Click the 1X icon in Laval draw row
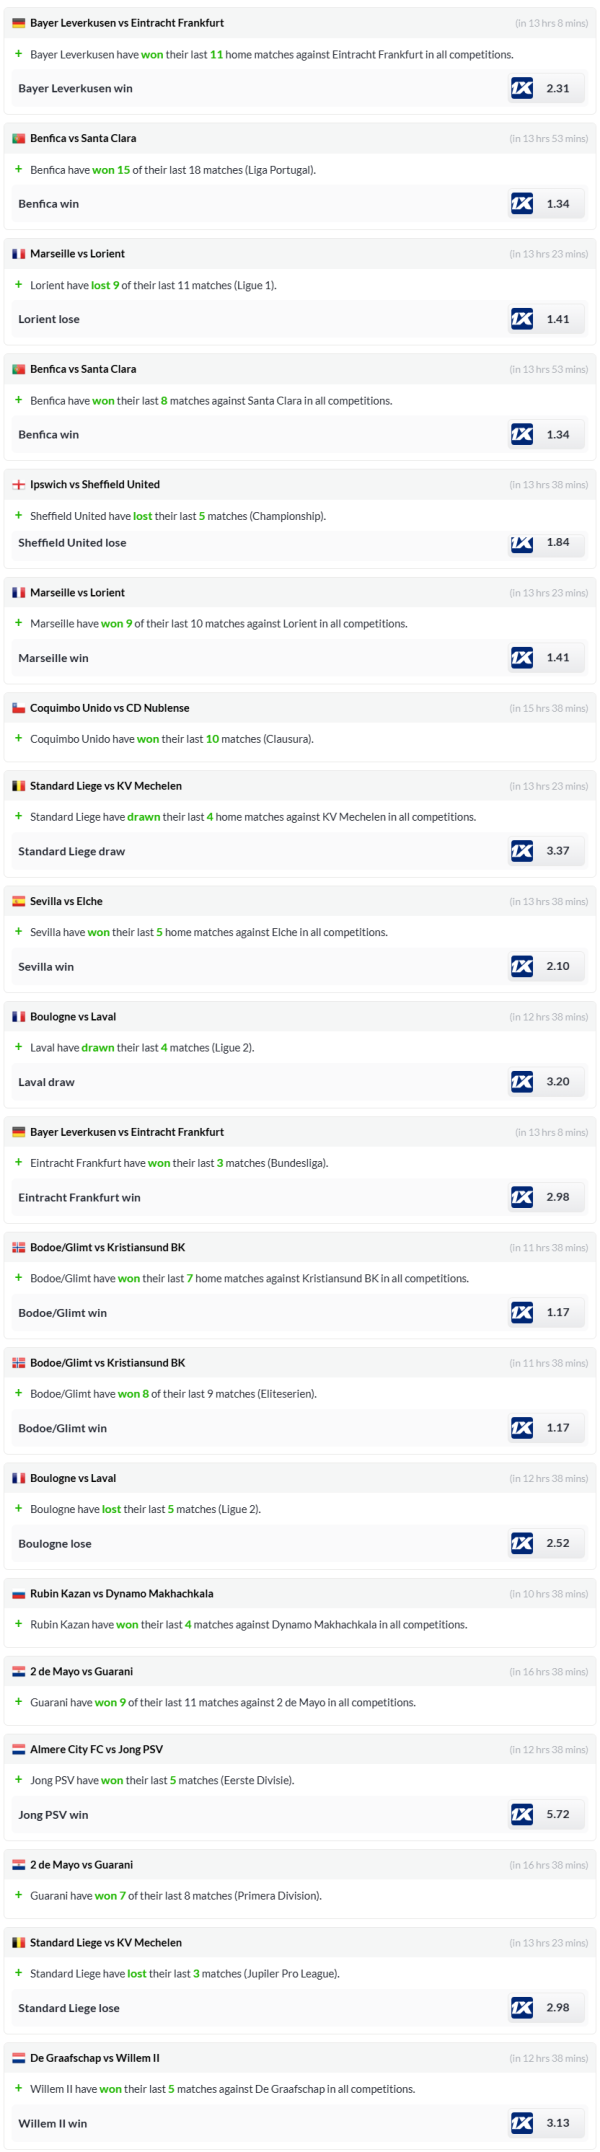The height and width of the screenshot is (2152, 600). (x=521, y=1082)
